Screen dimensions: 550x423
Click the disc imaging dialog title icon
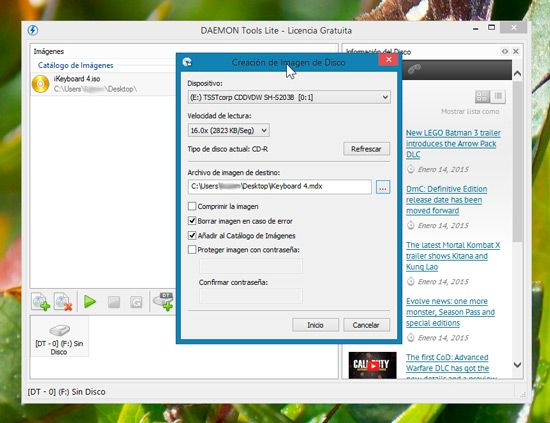187,62
